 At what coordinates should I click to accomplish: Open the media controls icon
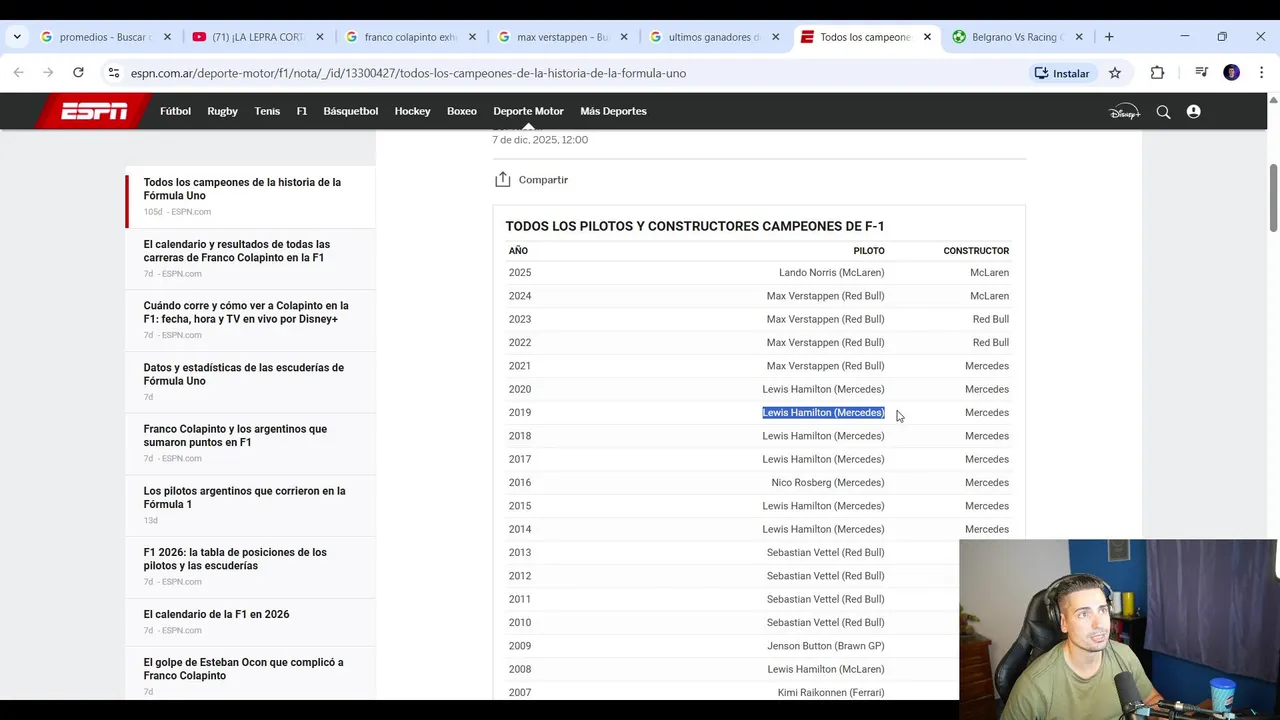(x=1202, y=73)
